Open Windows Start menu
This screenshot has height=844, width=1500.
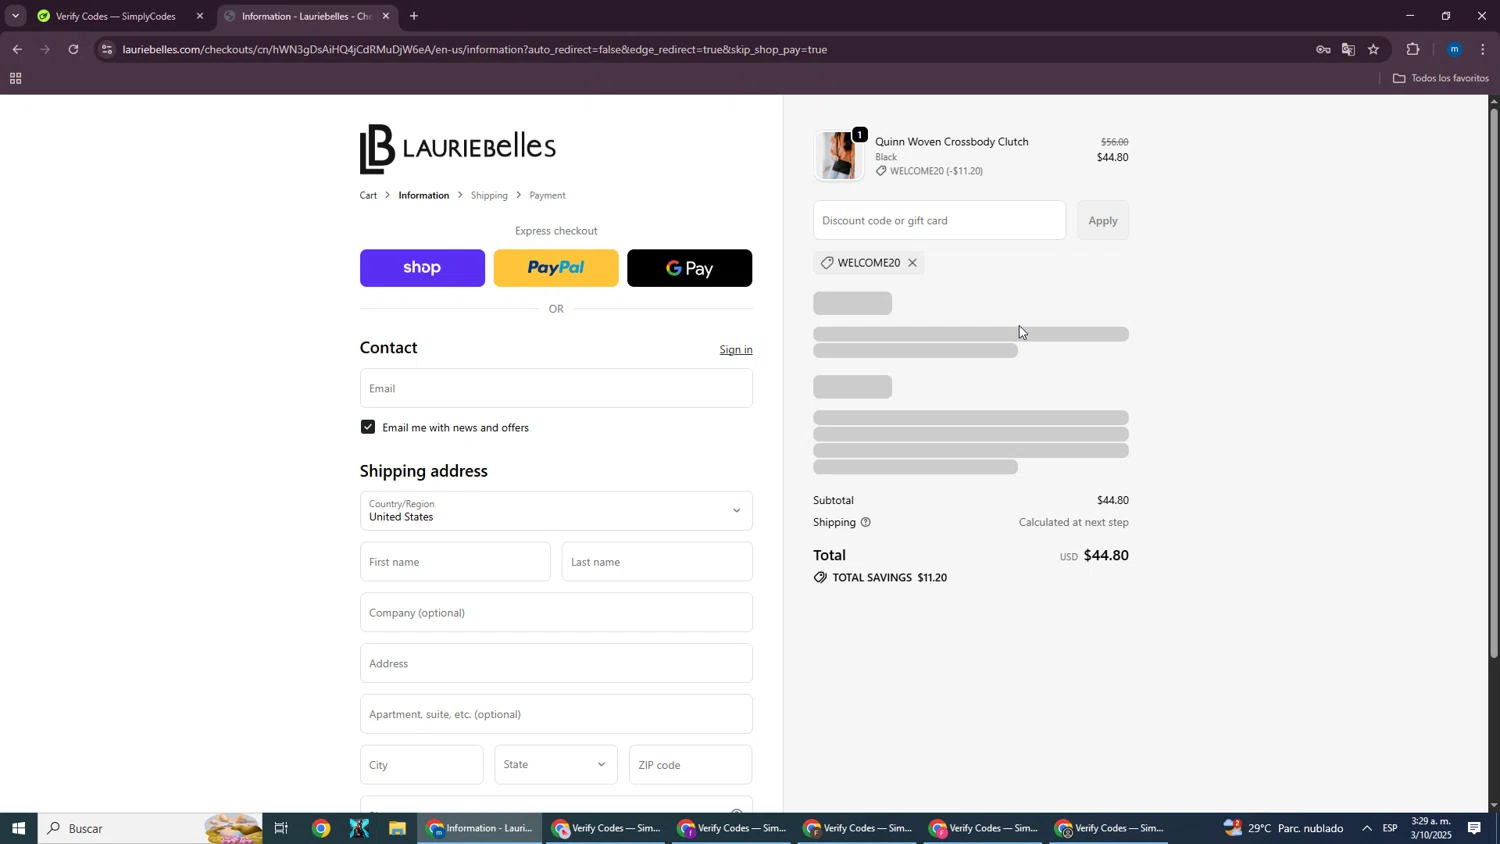[18, 828]
